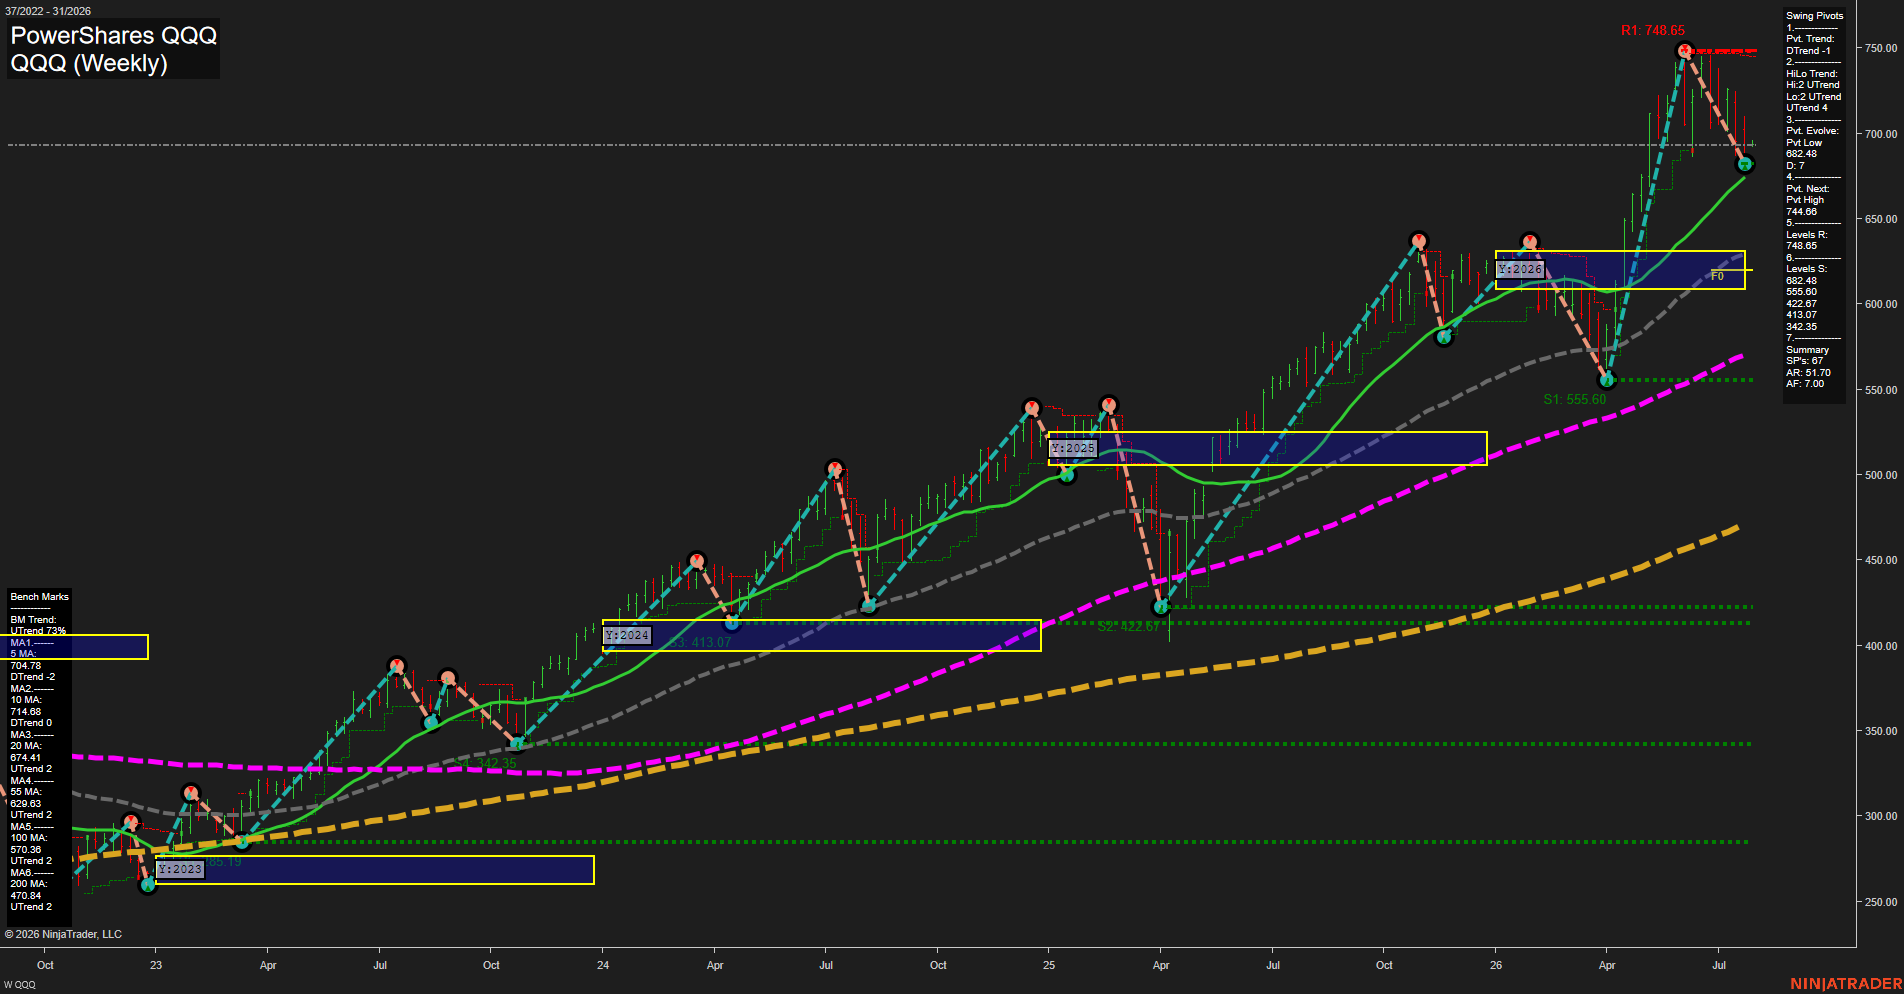Click the 300.00 price axis label
The image size is (1904, 994).
pos(1880,816)
